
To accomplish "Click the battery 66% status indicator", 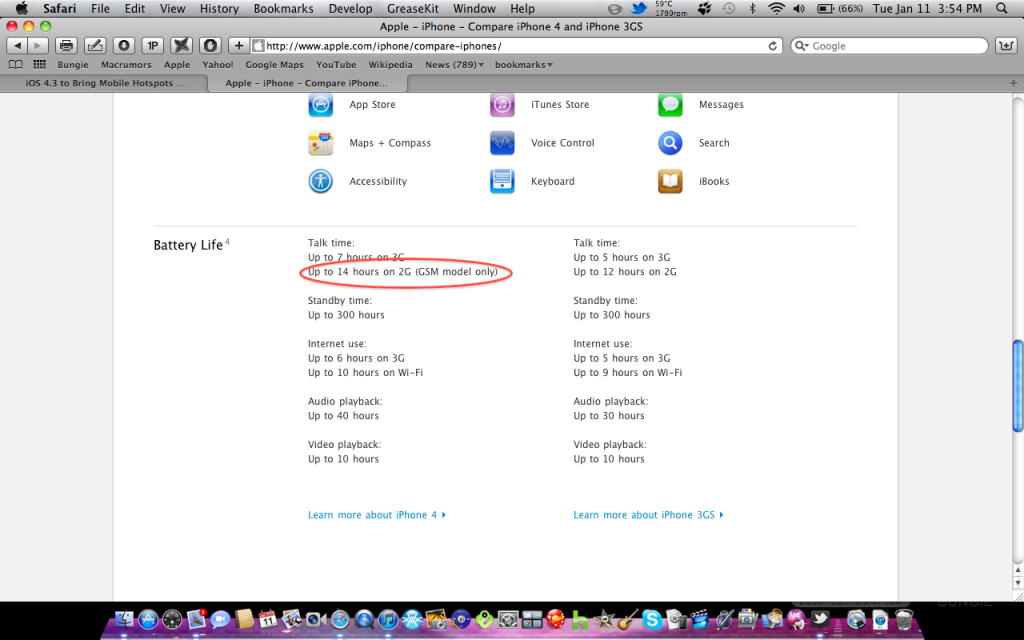I will [x=840, y=8].
